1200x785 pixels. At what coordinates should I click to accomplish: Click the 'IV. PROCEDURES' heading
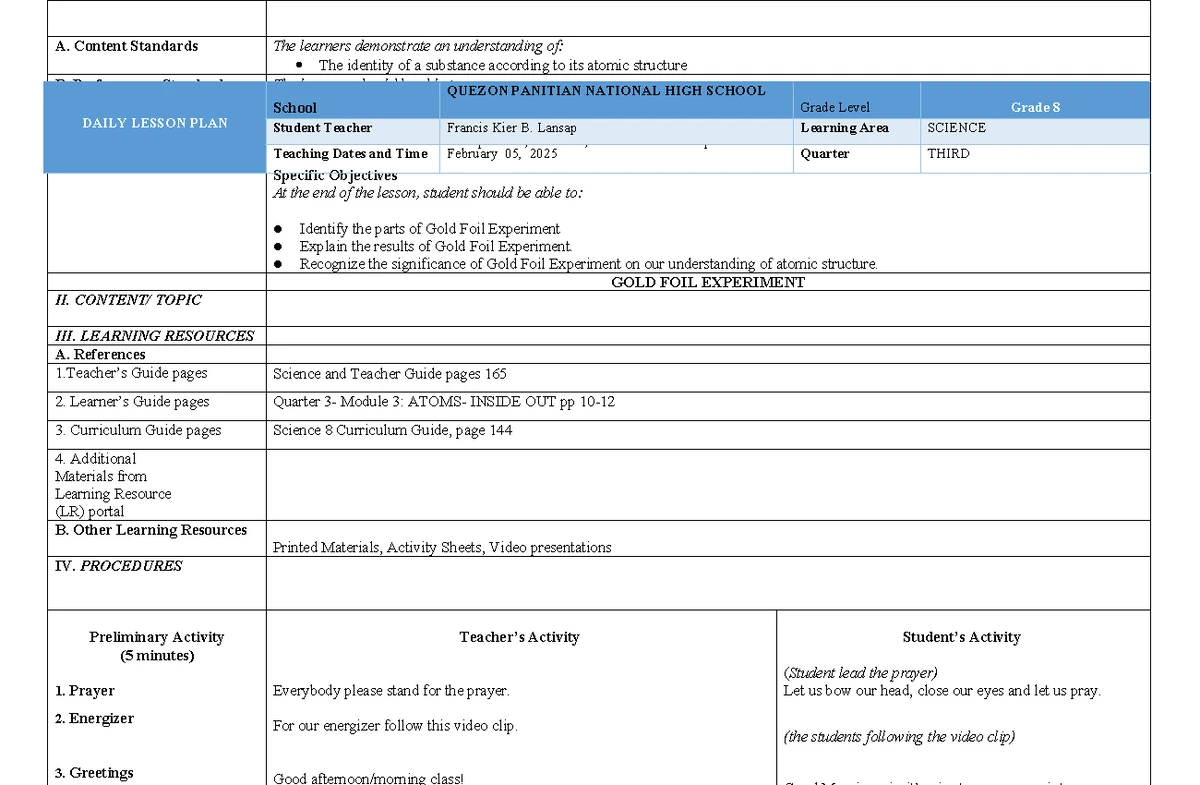[x=119, y=566]
